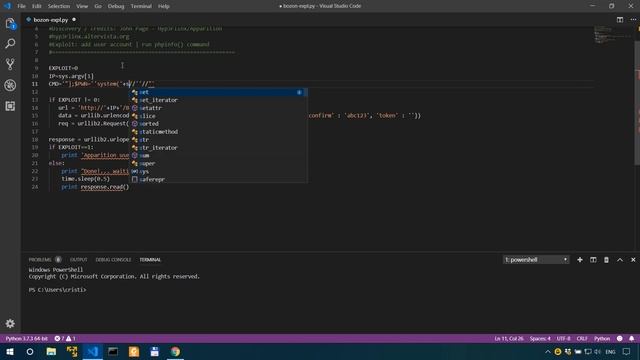Close the terminal panel
This screenshot has width=640, height=360.
coord(633,260)
